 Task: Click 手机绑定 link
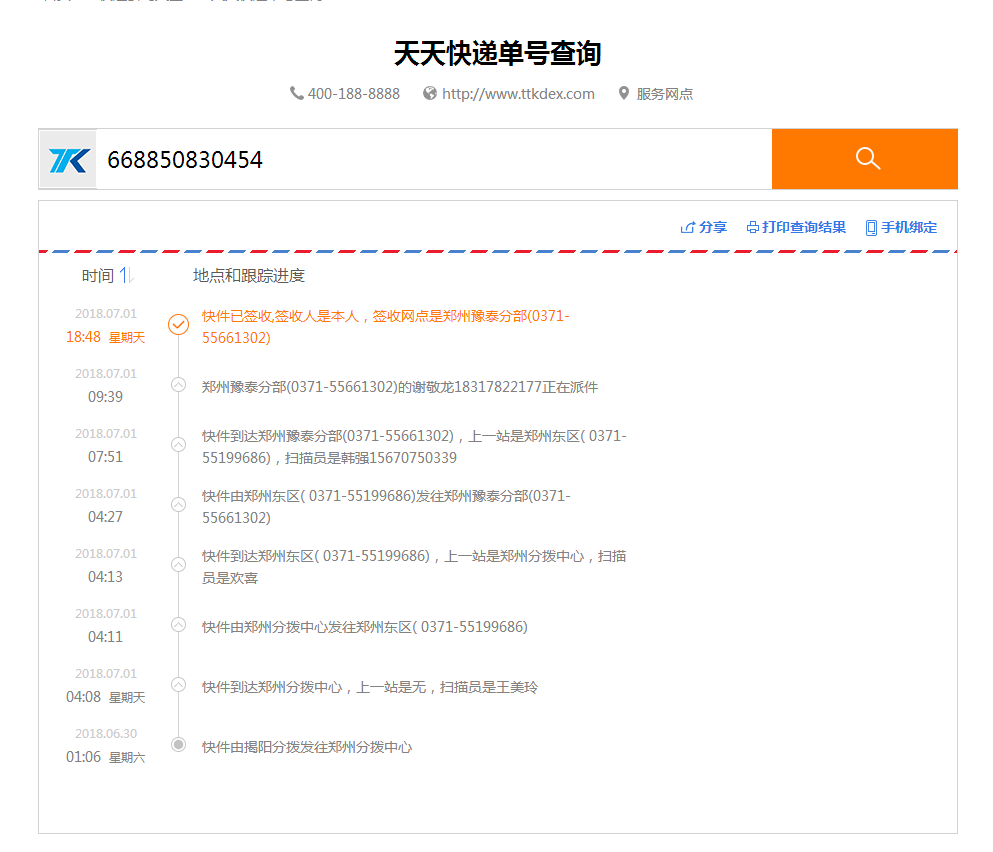pyautogui.click(x=909, y=227)
